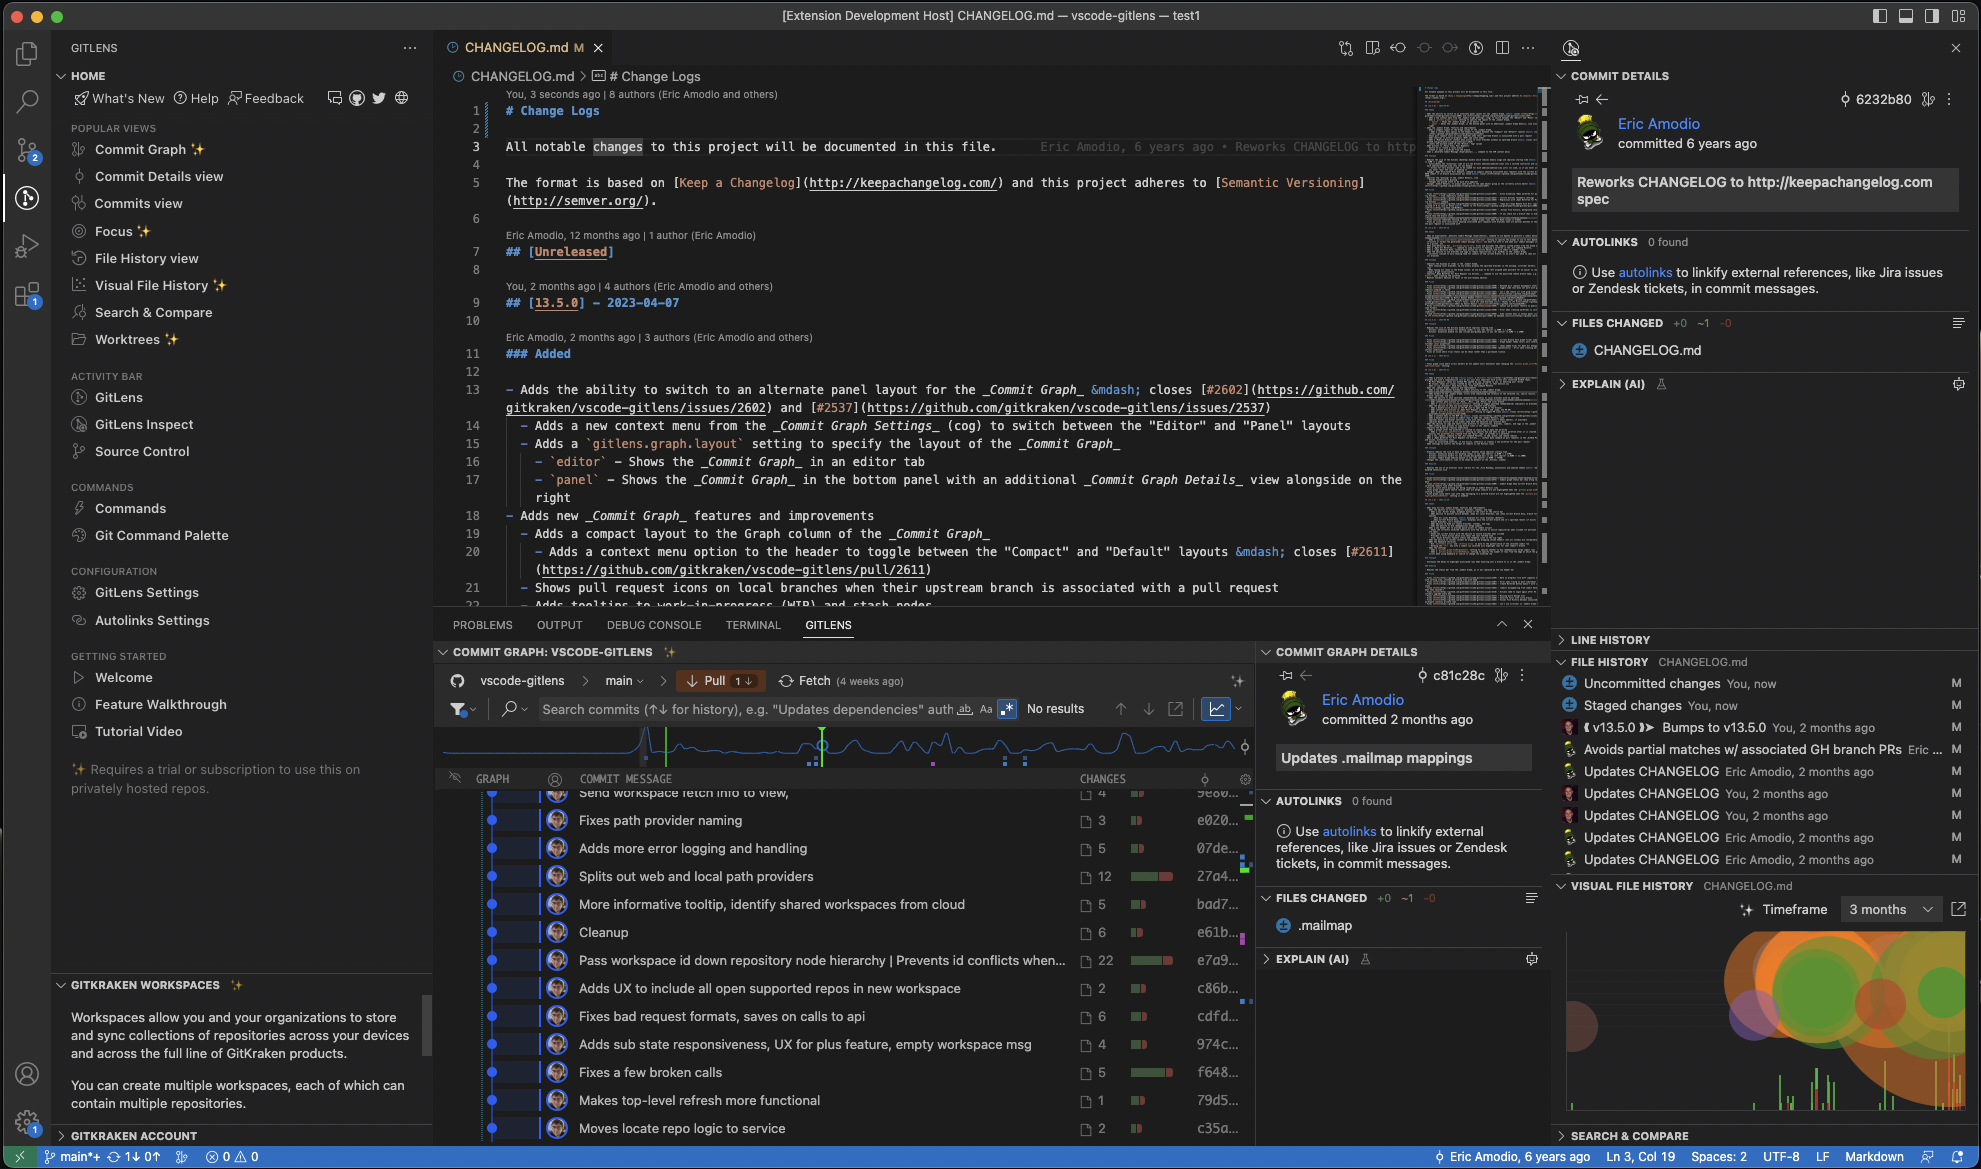Open the Search view in activity bar
Image resolution: width=1981 pixels, height=1169 pixels.
(27, 102)
